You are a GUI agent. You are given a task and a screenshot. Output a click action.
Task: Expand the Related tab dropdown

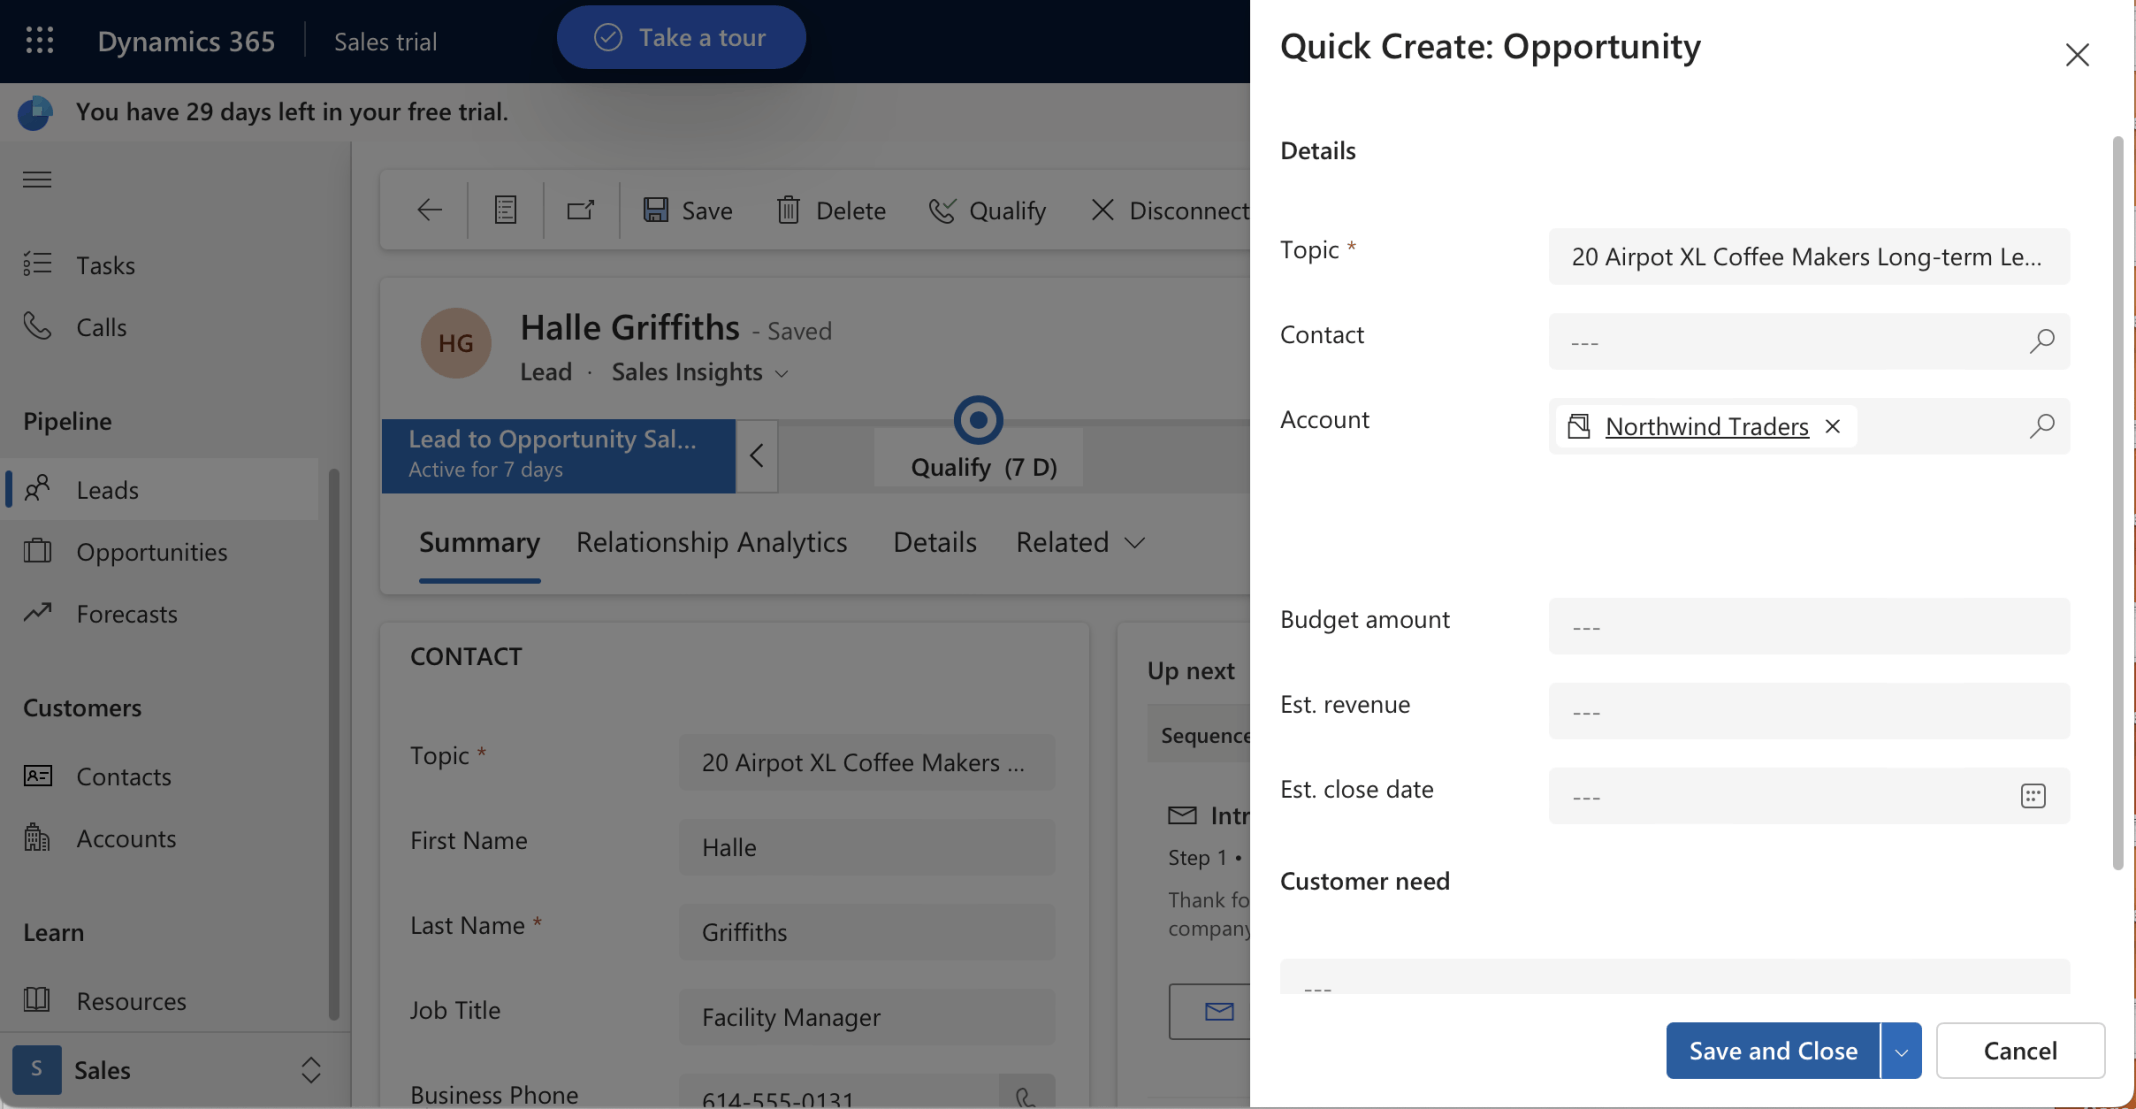[x=1134, y=543]
